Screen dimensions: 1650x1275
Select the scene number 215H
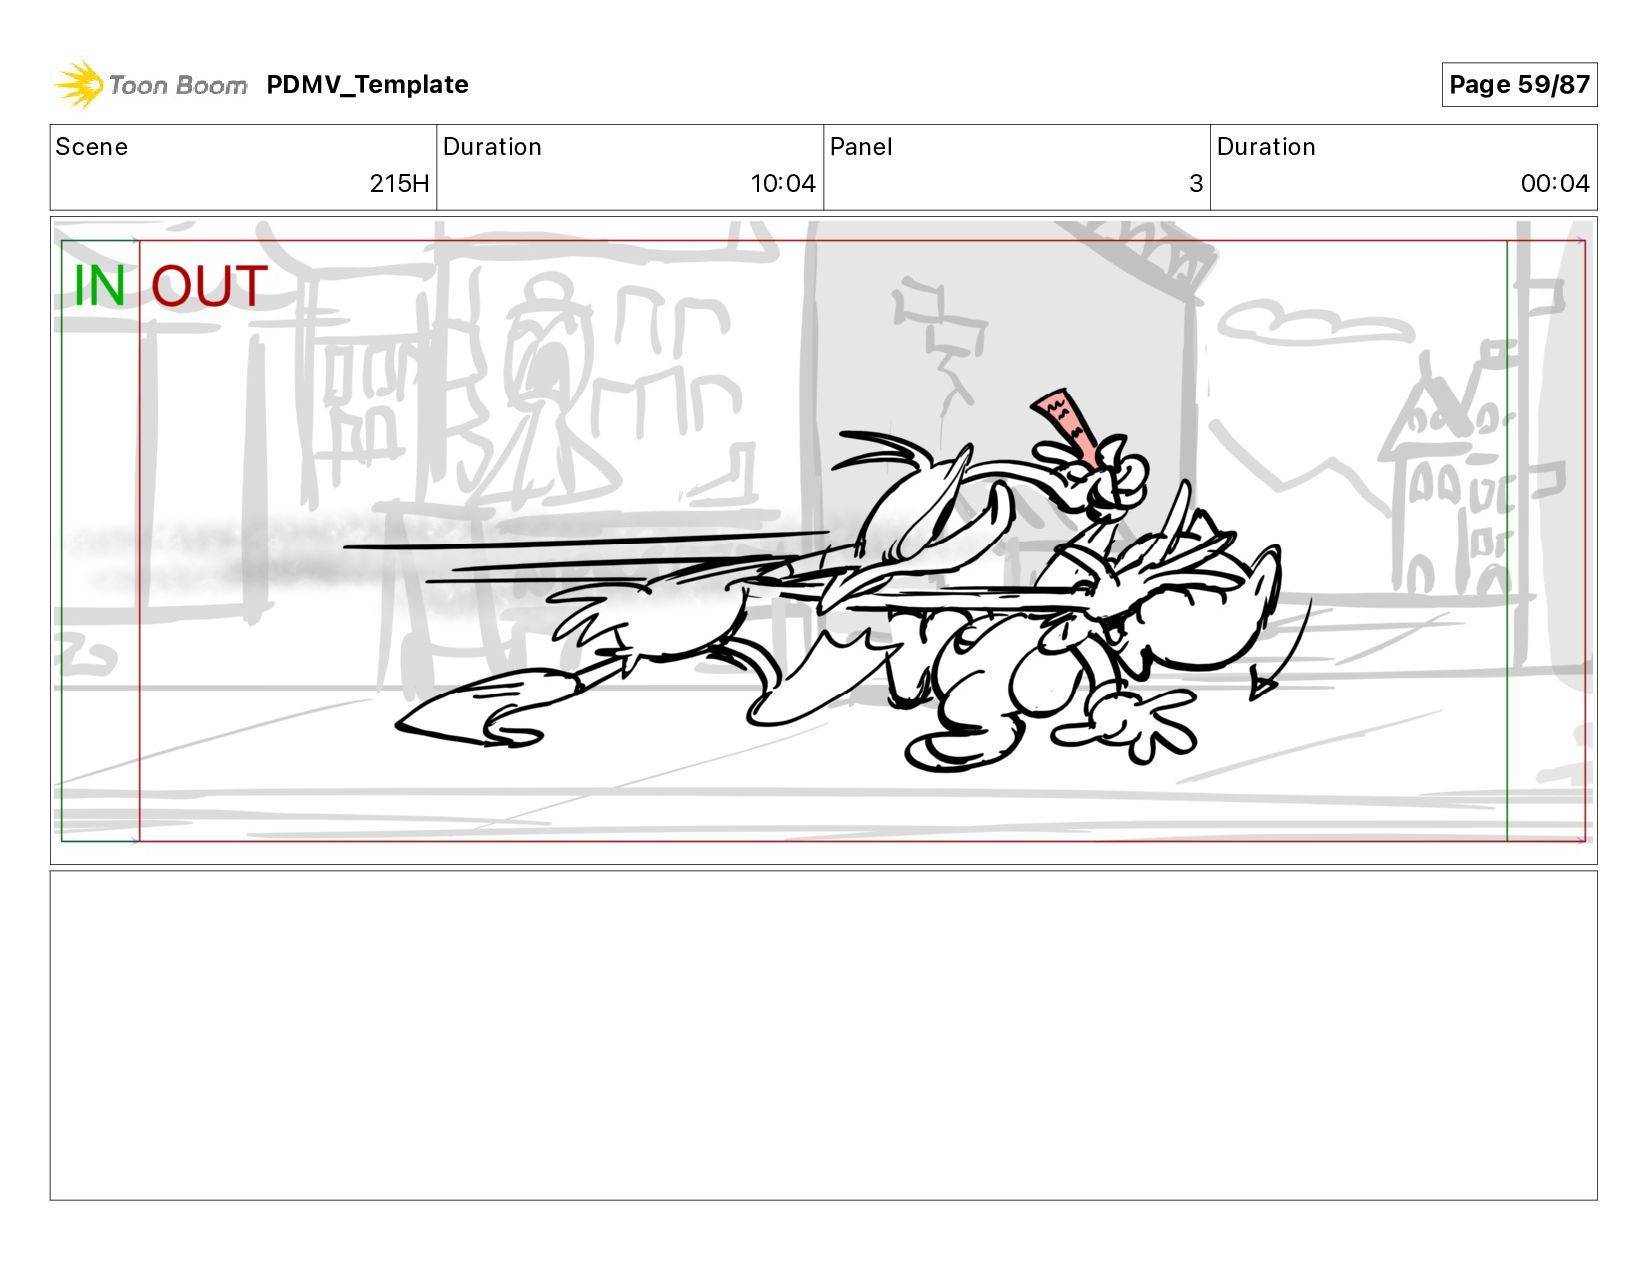pos(399,184)
